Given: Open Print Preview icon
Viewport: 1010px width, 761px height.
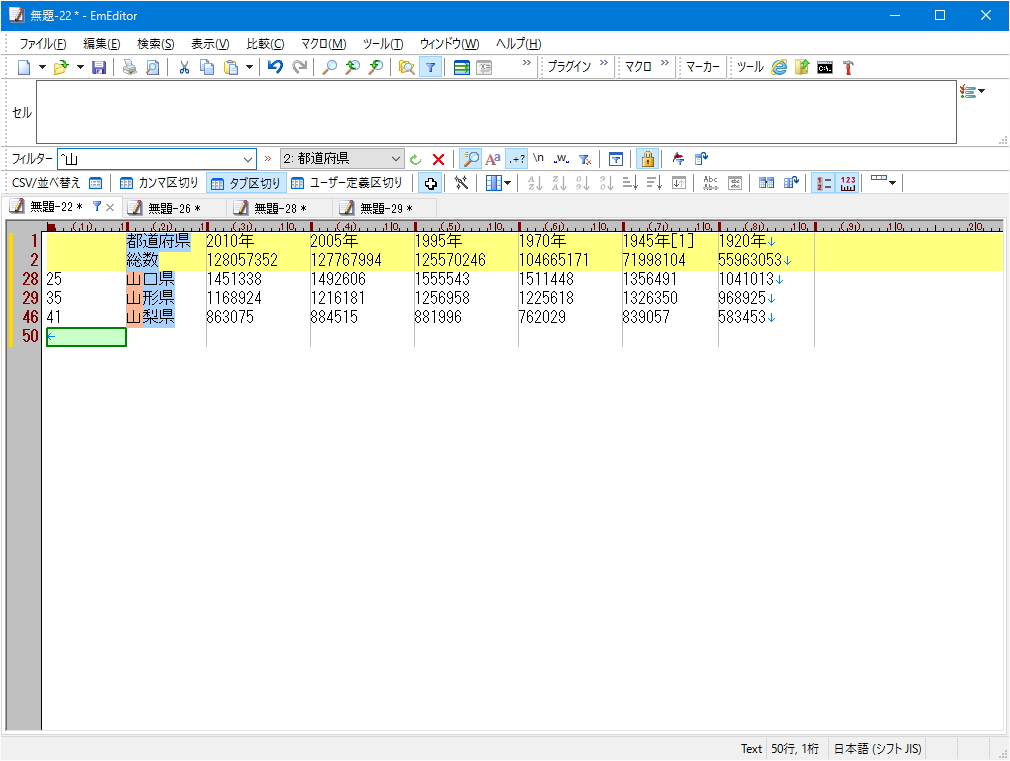Looking at the screenshot, I should point(153,67).
